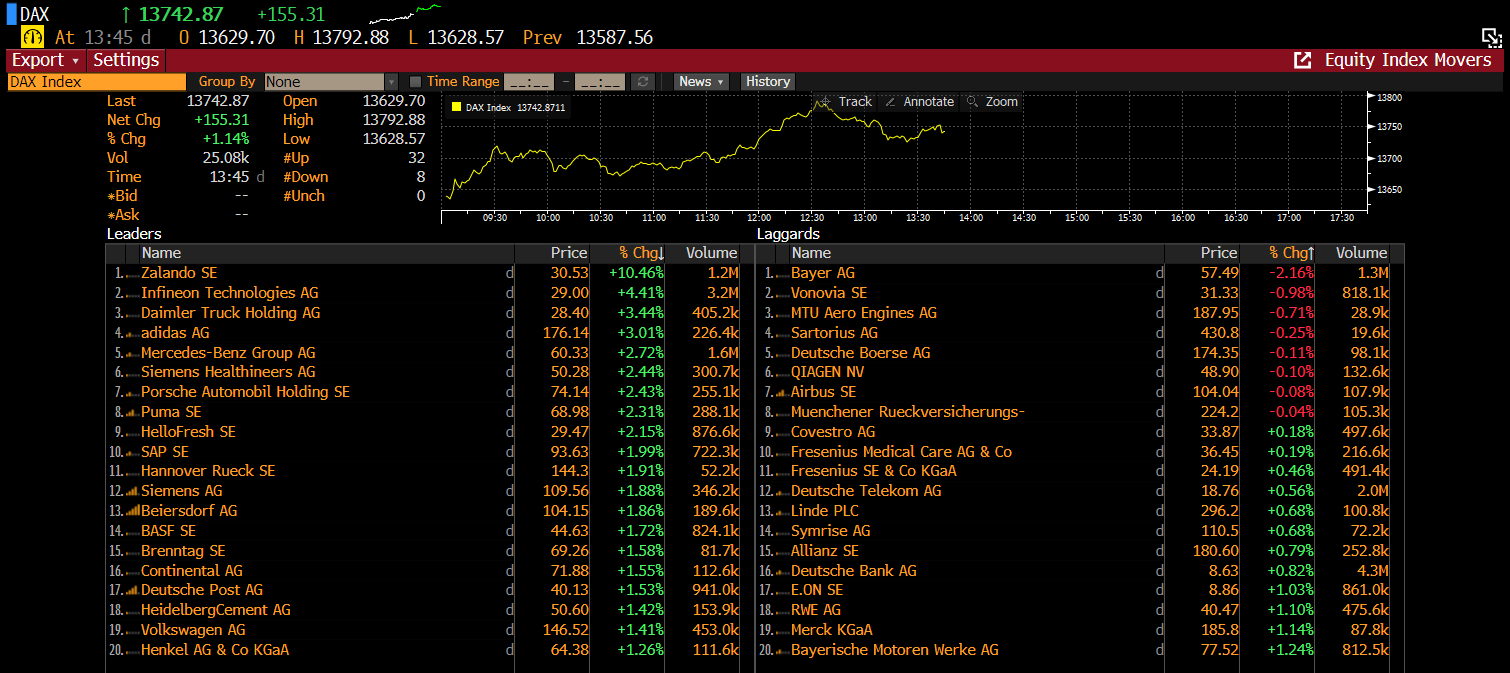
Task: Click the Time Range start time field
Action: [x=529, y=82]
